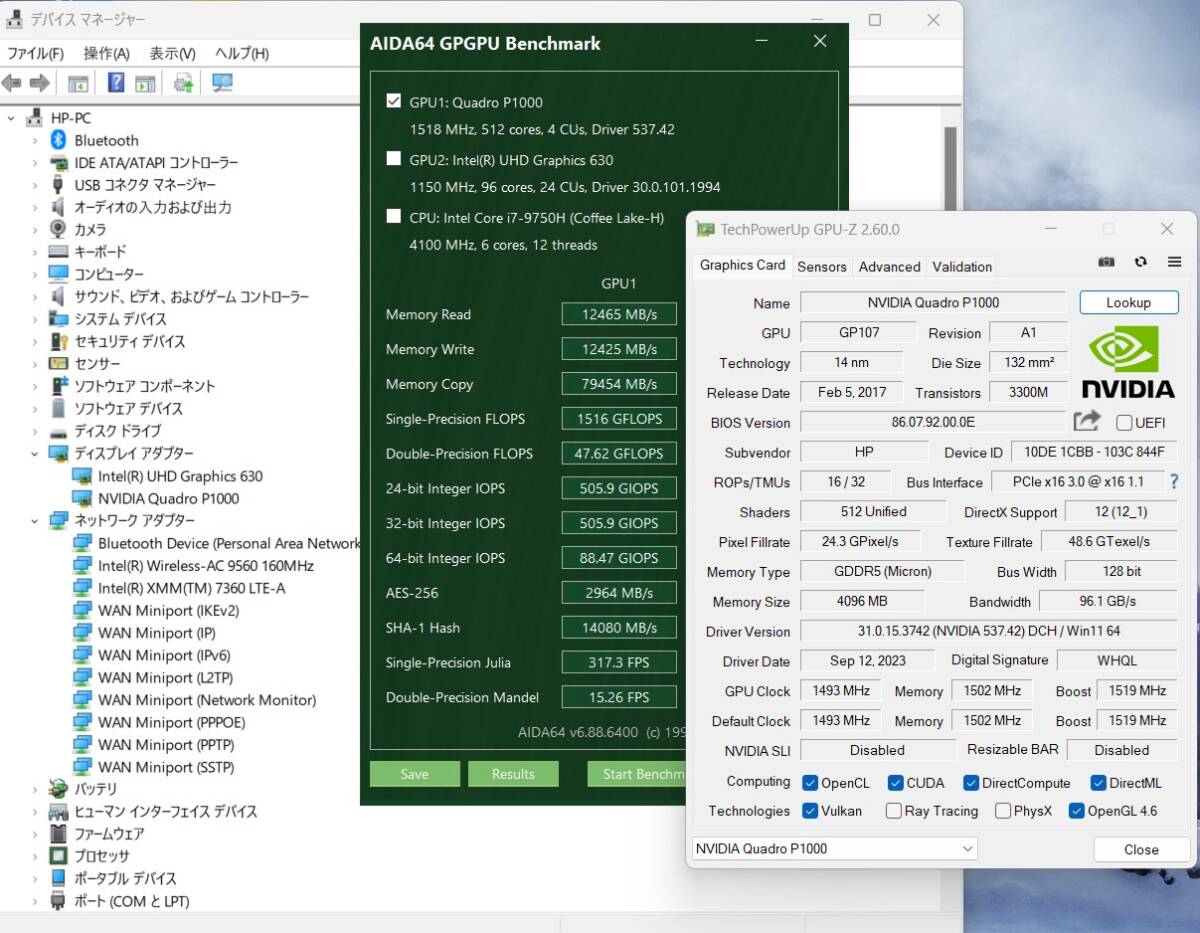The height and width of the screenshot is (933, 1200).
Task: Toggle the PhysX checkbox
Action: click(x=1002, y=811)
